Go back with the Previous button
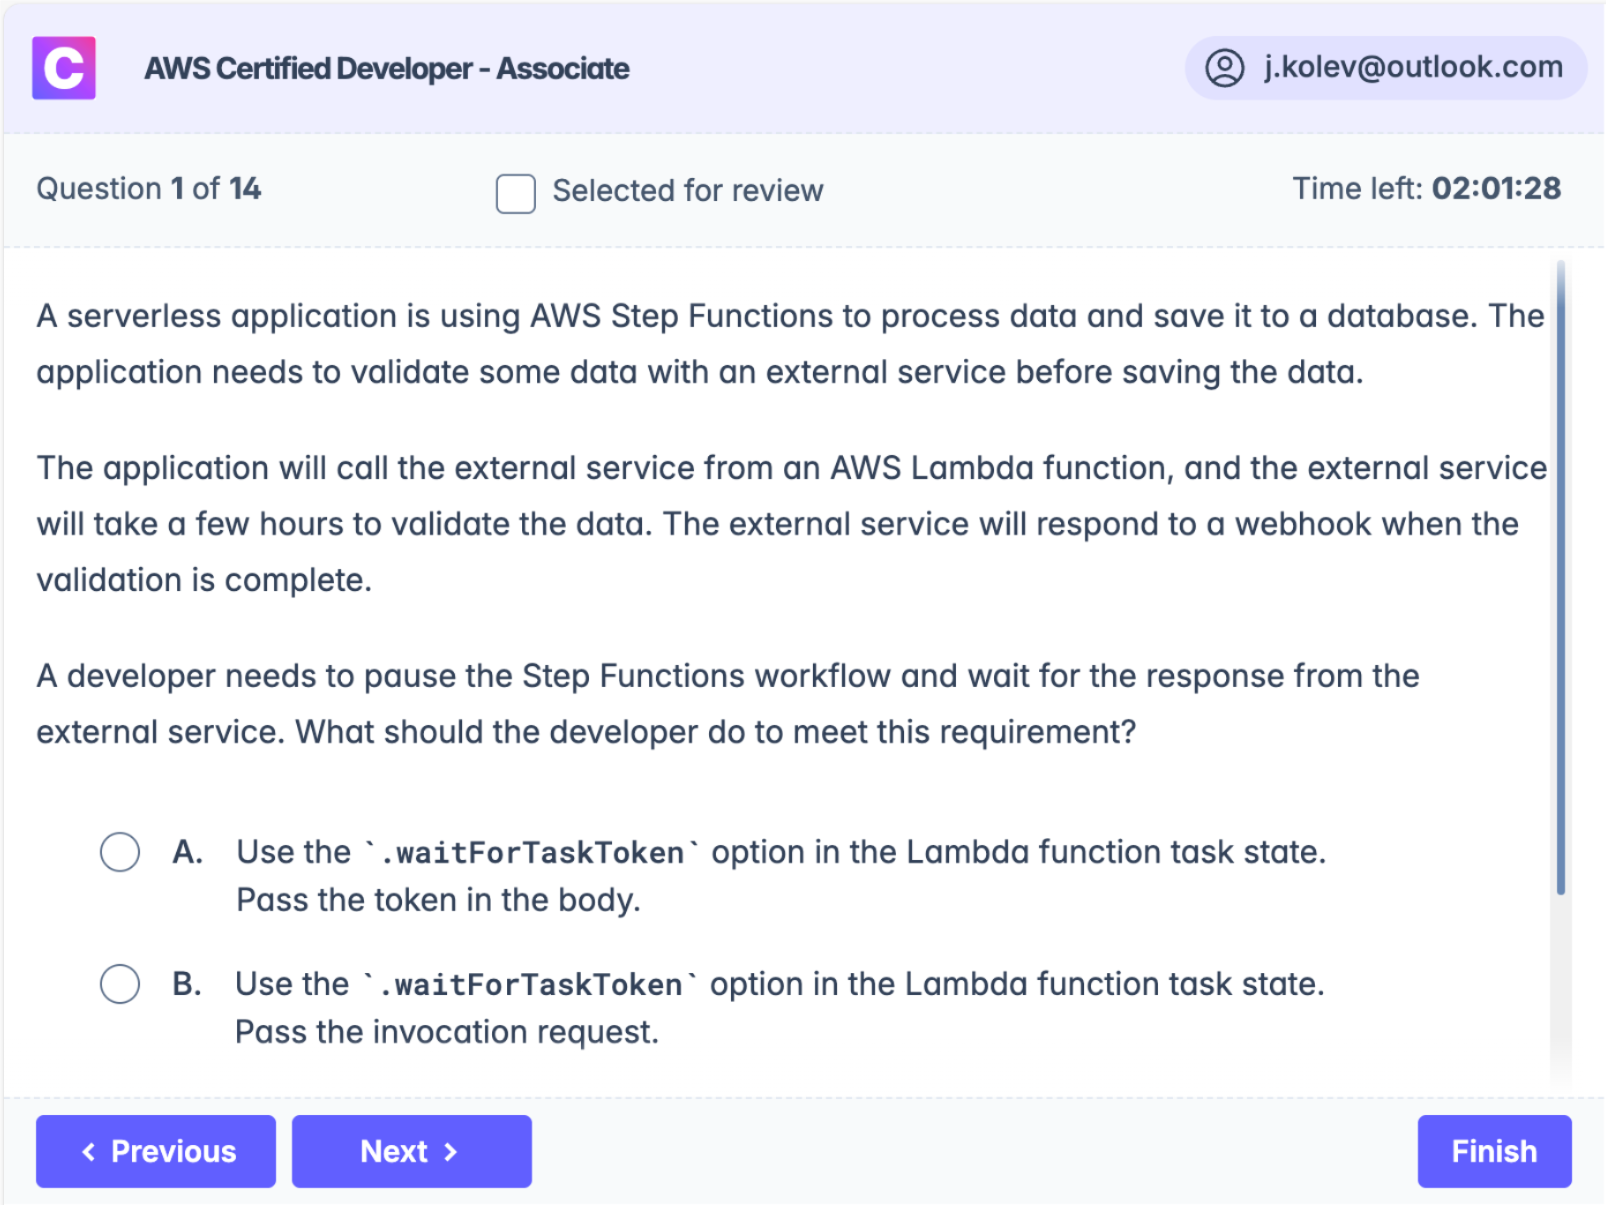1606x1205 pixels. tap(156, 1152)
